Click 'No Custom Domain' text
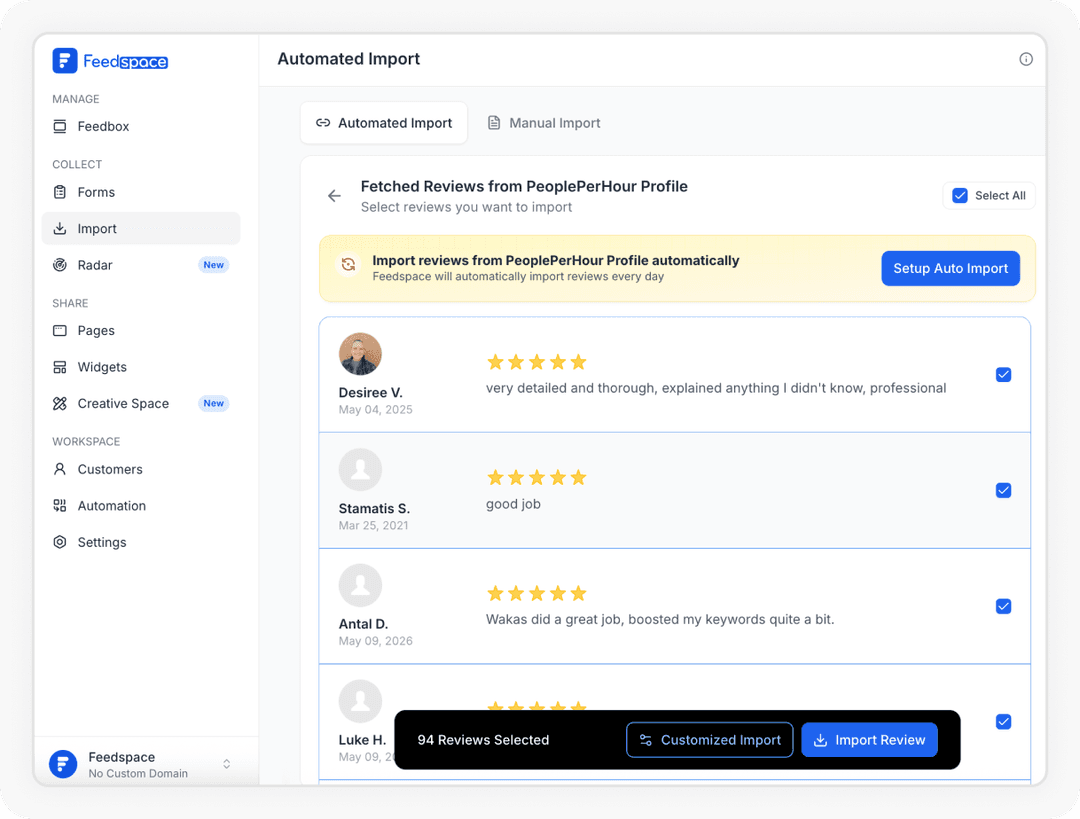The image size is (1080, 819). click(x=138, y=774)
